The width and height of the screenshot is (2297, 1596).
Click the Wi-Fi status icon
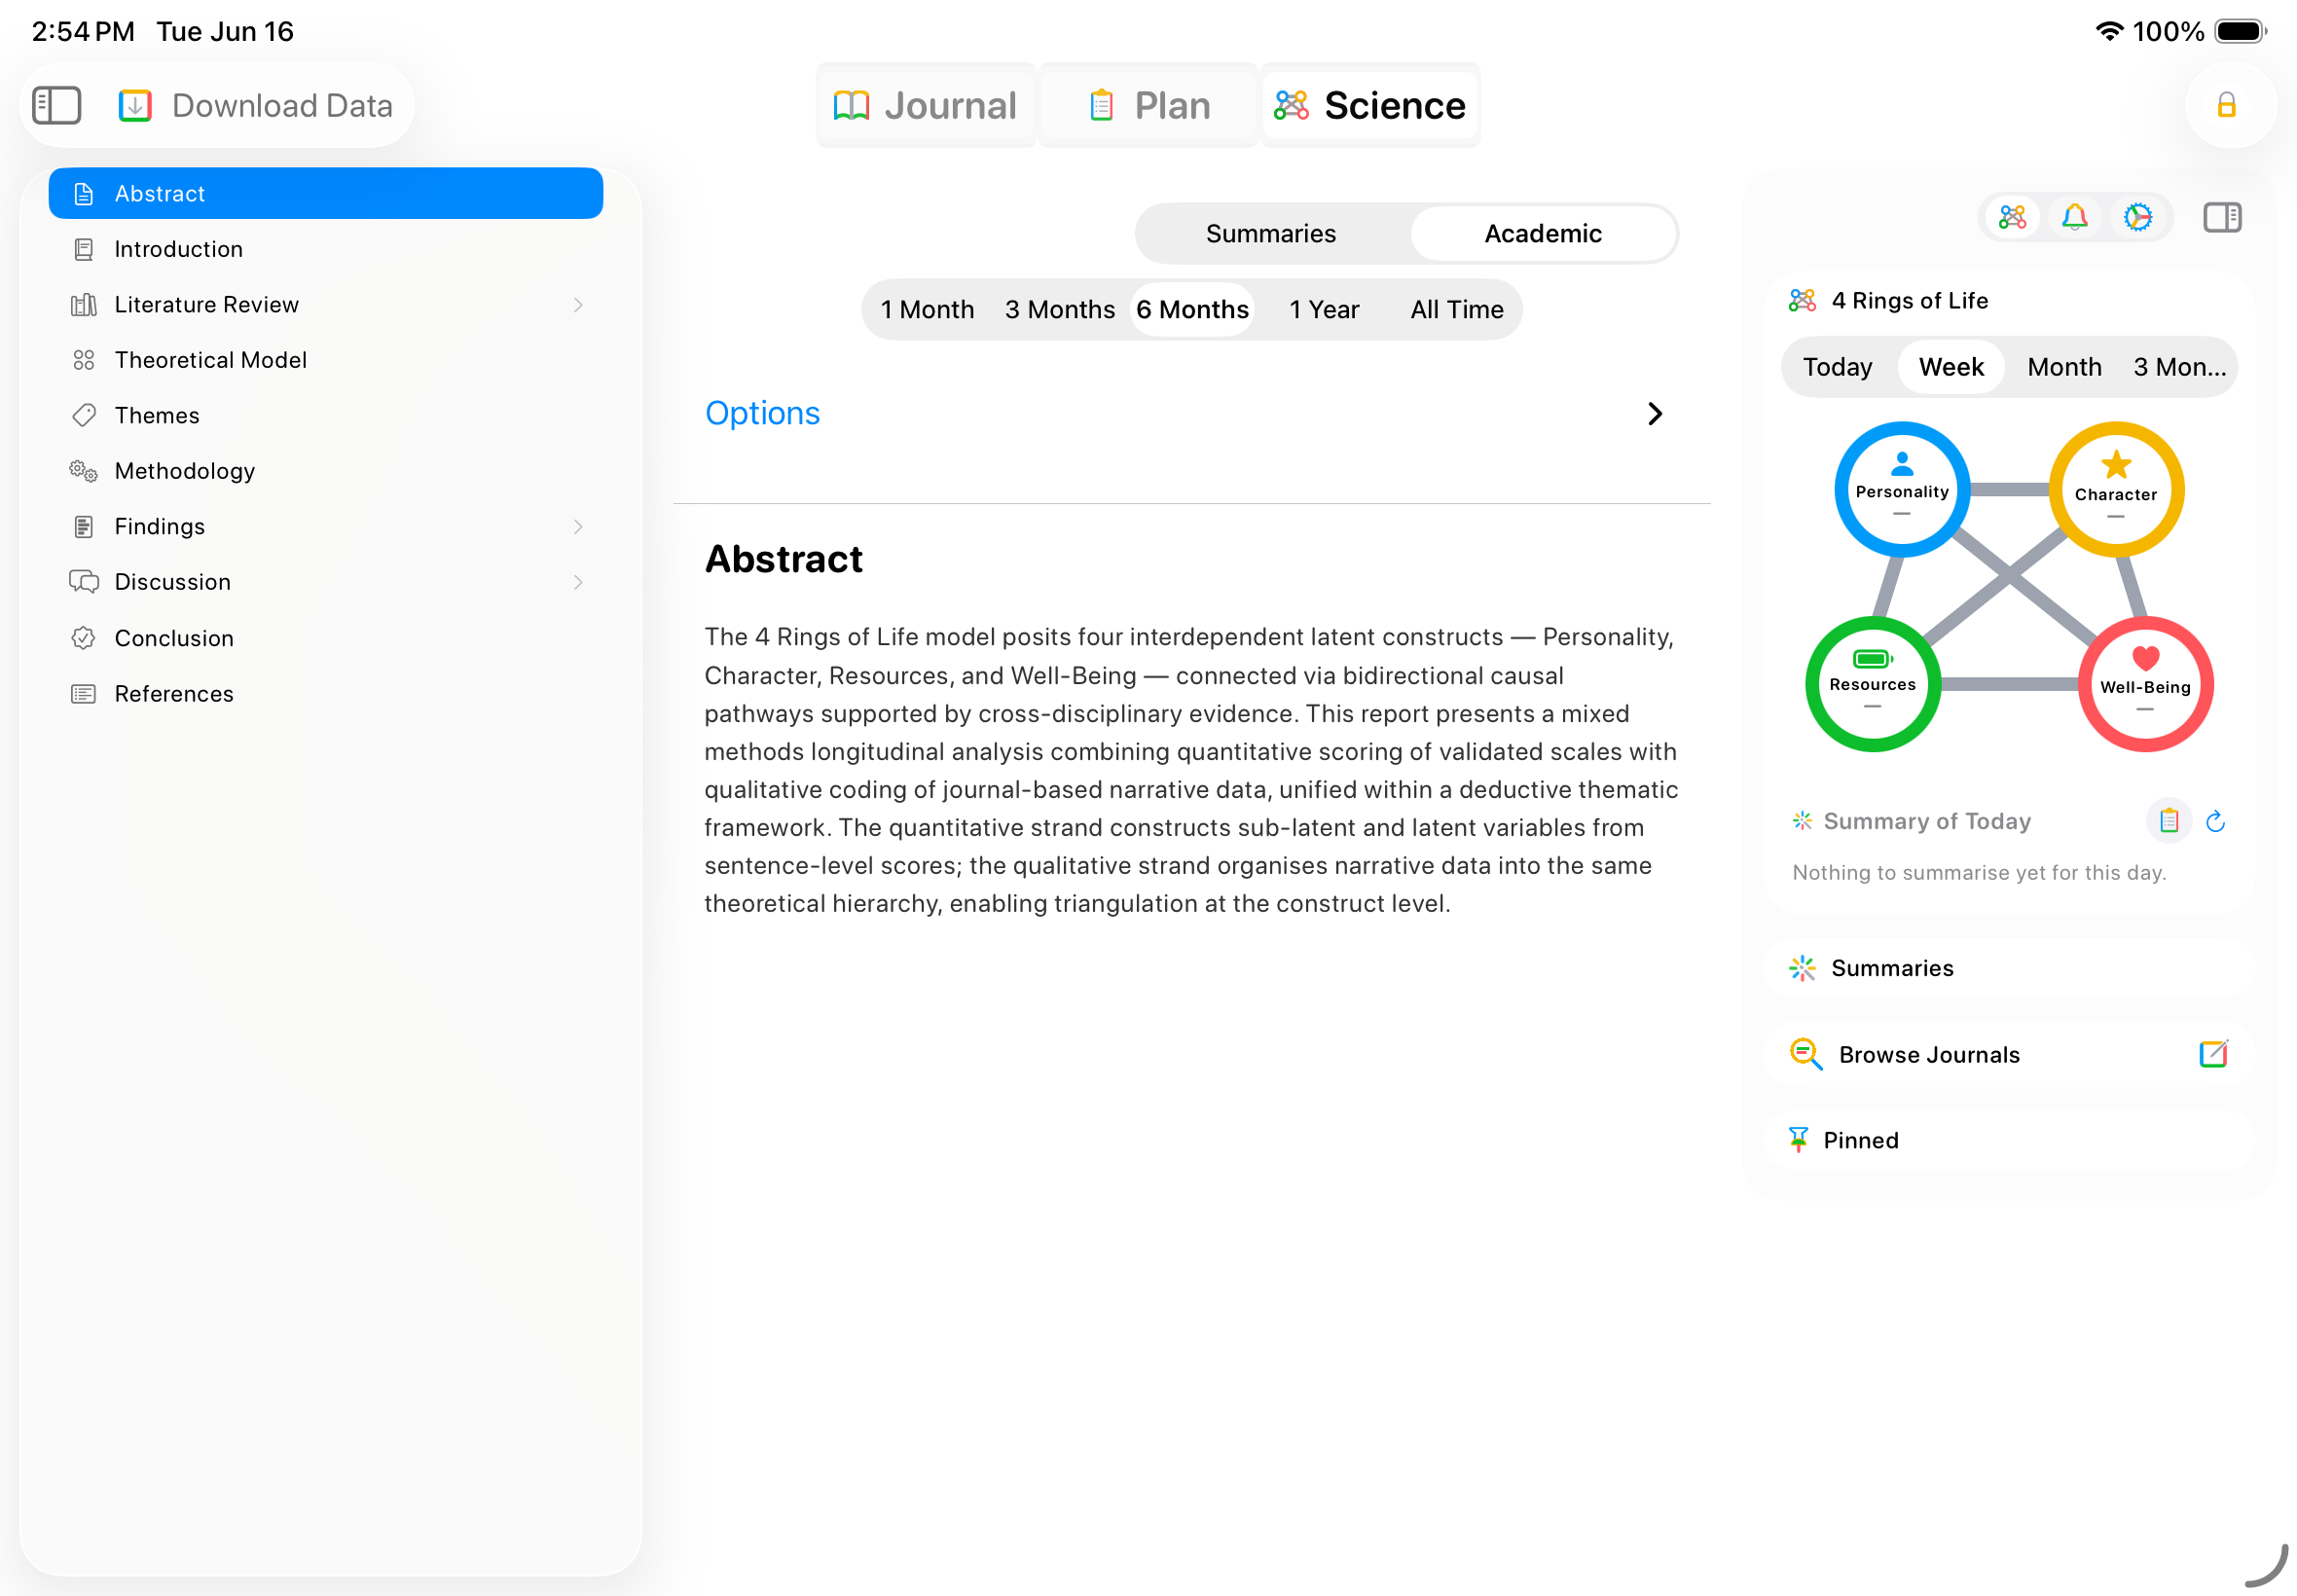2108,31
